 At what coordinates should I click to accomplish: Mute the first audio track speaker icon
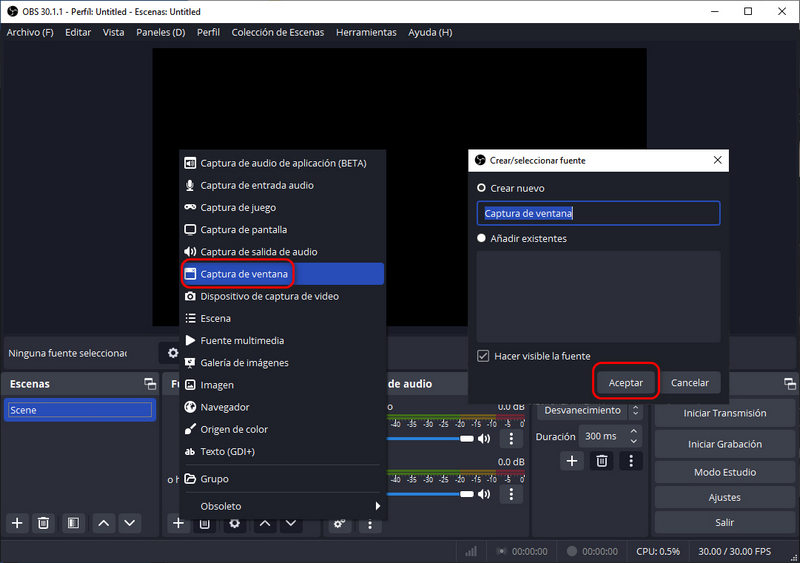click(x=484, y=438)
